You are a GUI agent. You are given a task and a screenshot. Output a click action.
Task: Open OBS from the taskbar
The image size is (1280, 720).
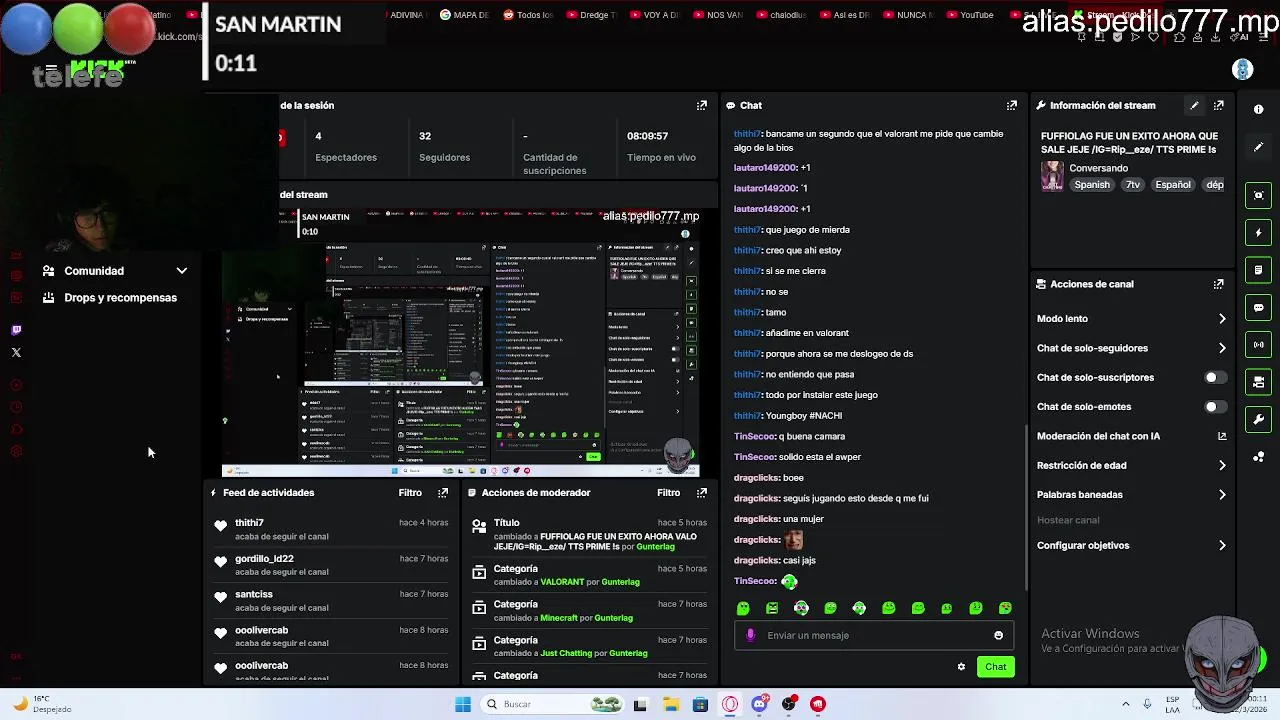click(x=788, y=704)
